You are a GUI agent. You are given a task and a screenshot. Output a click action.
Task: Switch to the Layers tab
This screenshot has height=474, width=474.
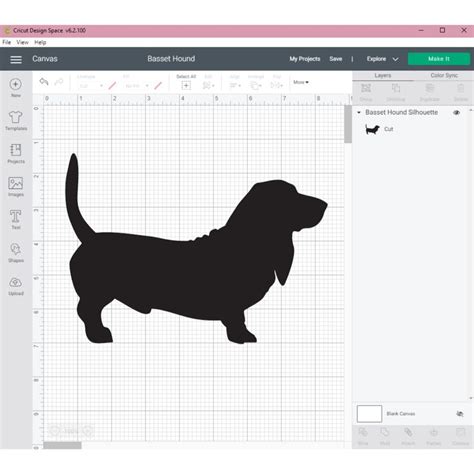click(383, 76)
